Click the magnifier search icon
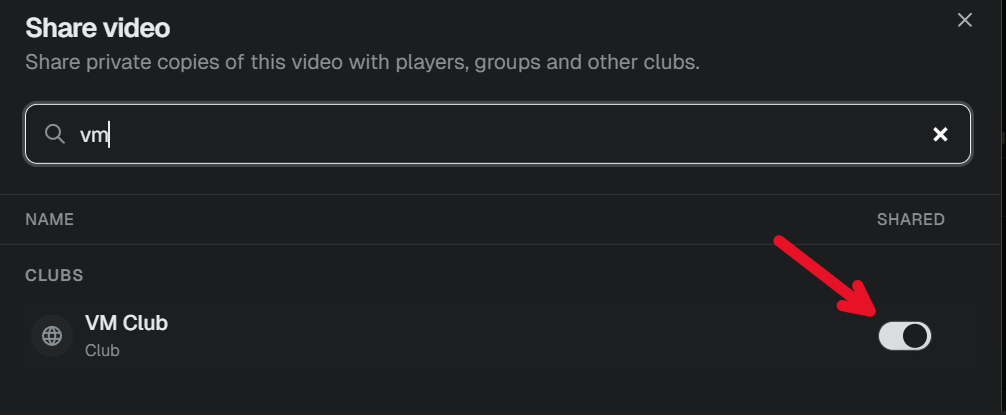Screen dimensions: 1006x415 pos(55,134)
